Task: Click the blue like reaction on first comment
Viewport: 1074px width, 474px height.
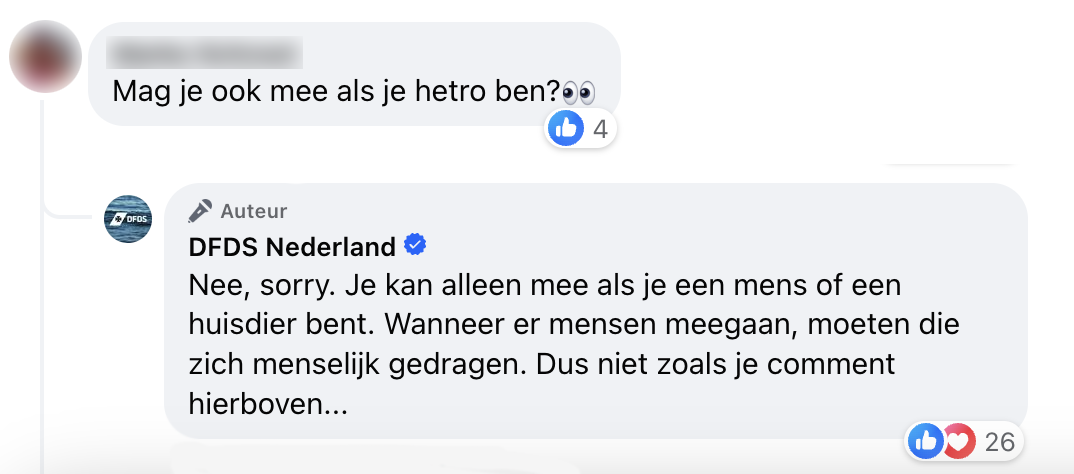Action: pyautogui.click(x=566, y=128)
